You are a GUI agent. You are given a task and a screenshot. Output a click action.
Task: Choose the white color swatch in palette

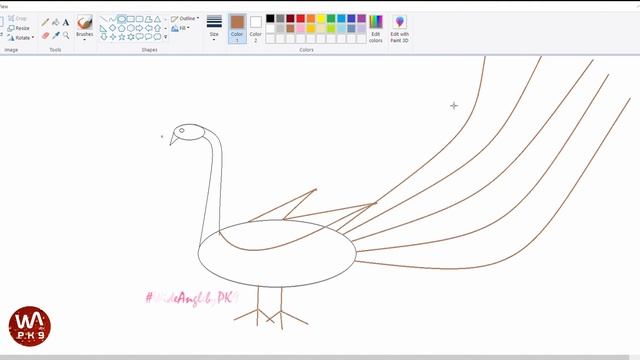tap(270, 29)
